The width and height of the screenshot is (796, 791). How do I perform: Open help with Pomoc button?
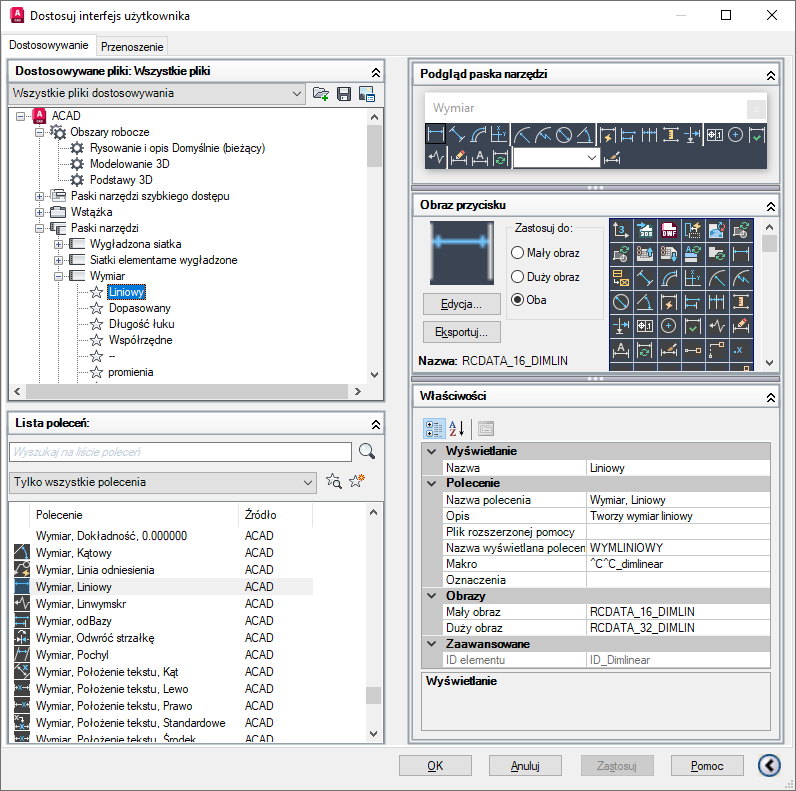pos(707,766)
